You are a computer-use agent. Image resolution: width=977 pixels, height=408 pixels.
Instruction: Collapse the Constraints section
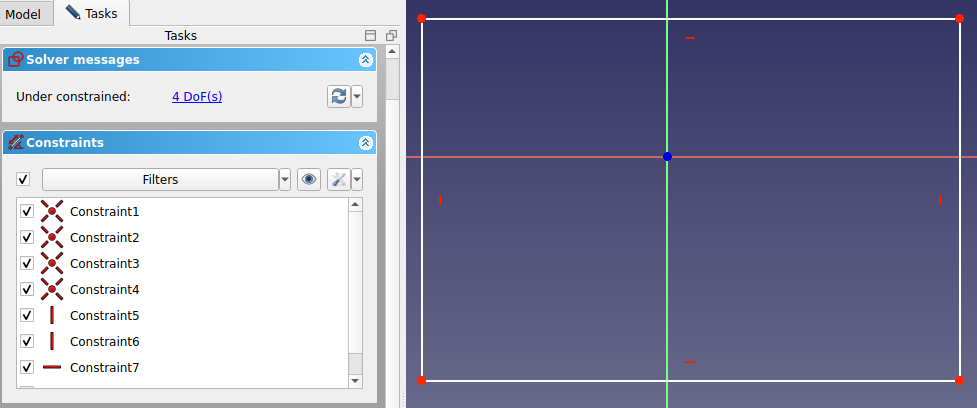366,143
